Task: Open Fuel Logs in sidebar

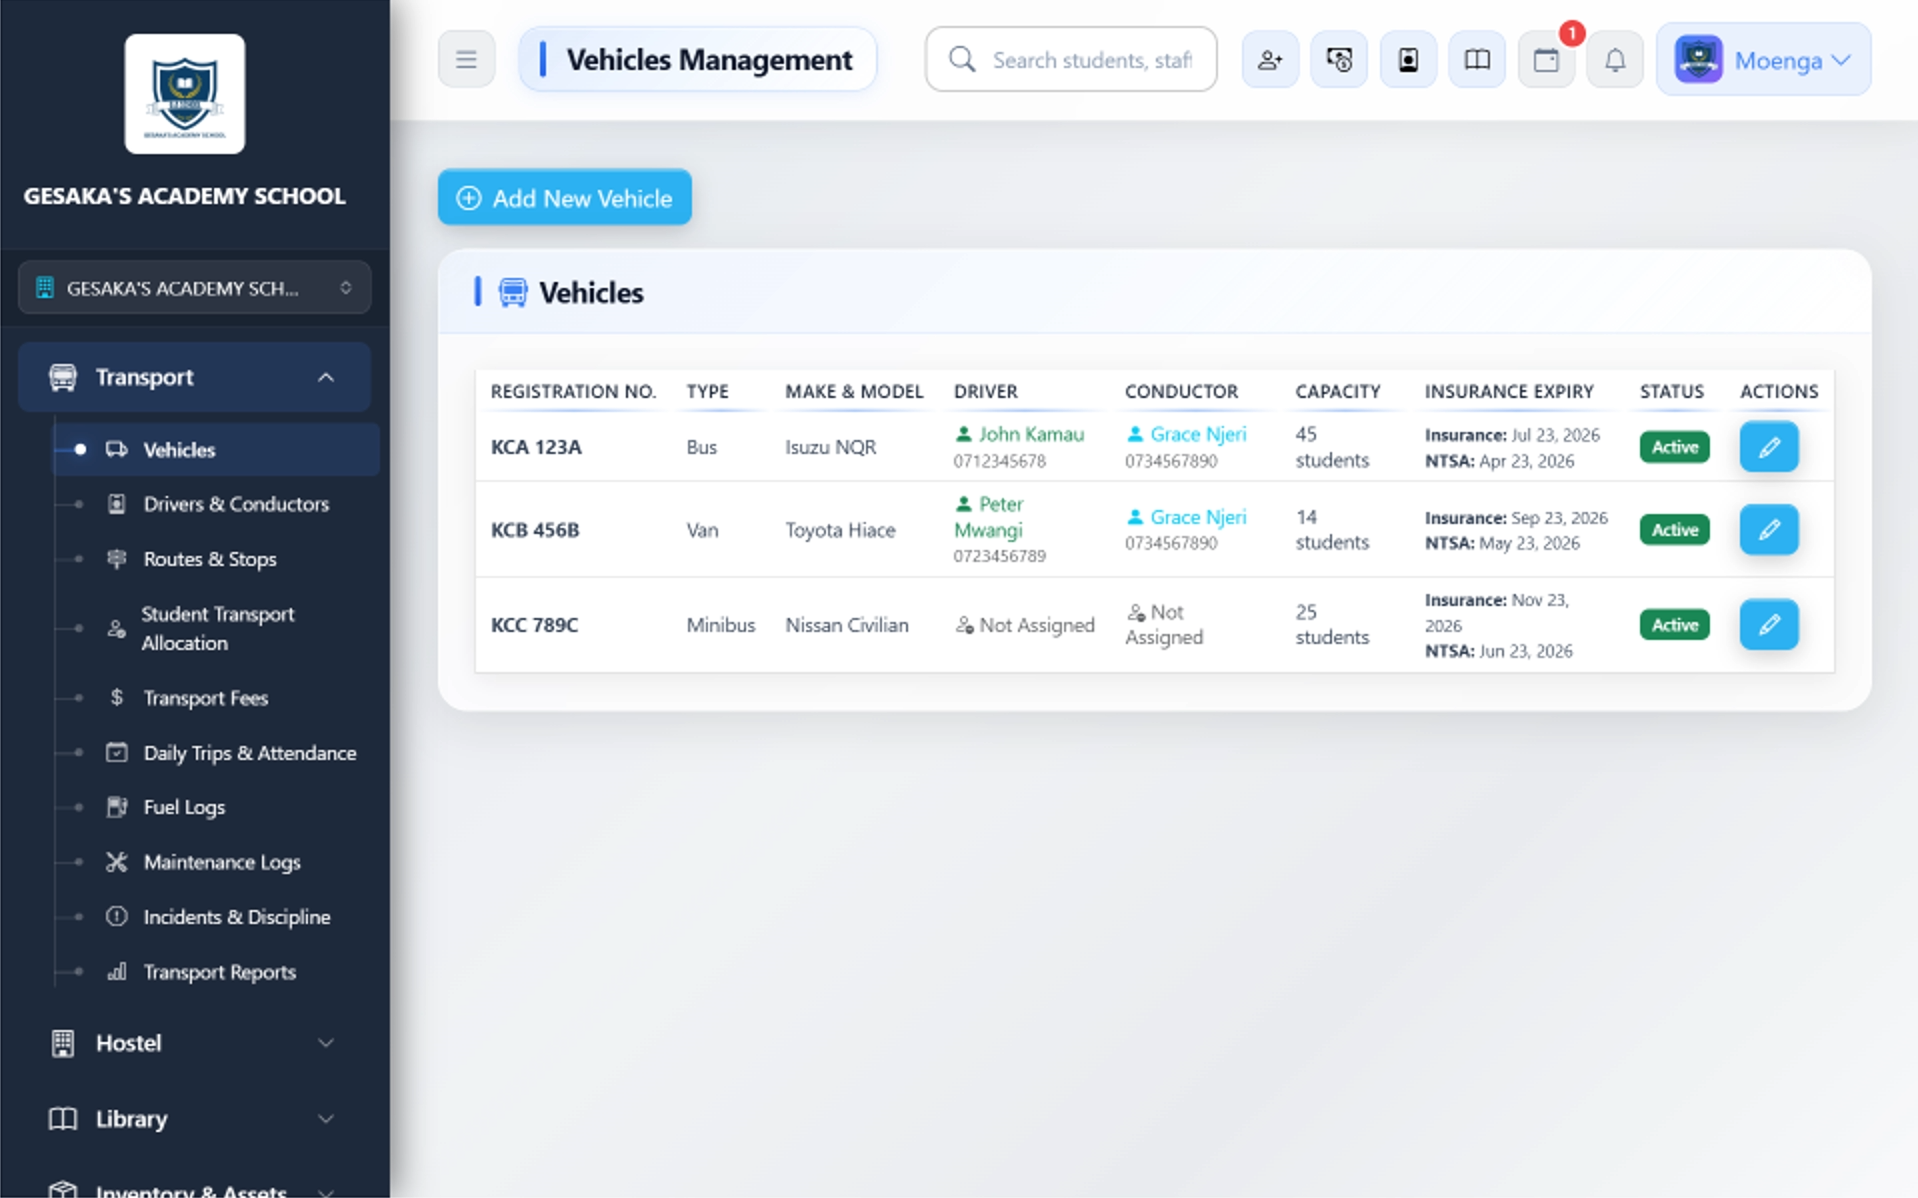Action: [184, 807]
